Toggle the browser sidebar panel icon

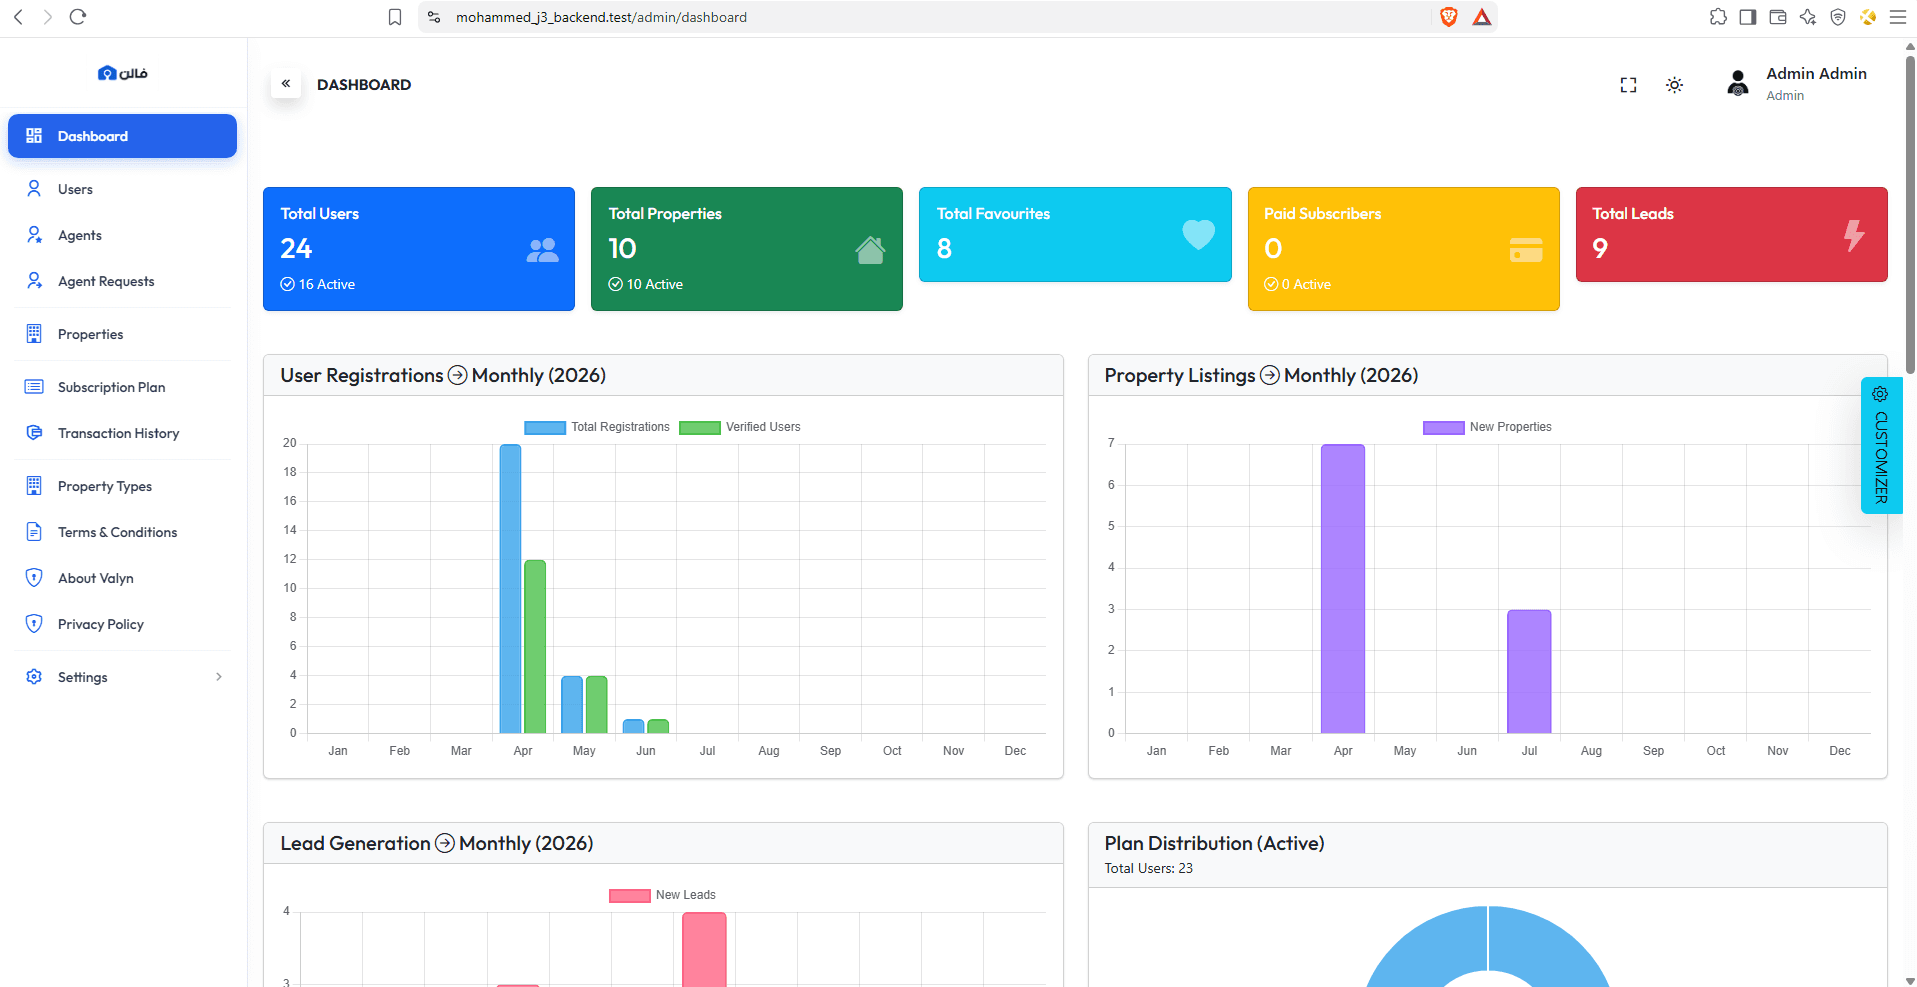[1748, 17]
